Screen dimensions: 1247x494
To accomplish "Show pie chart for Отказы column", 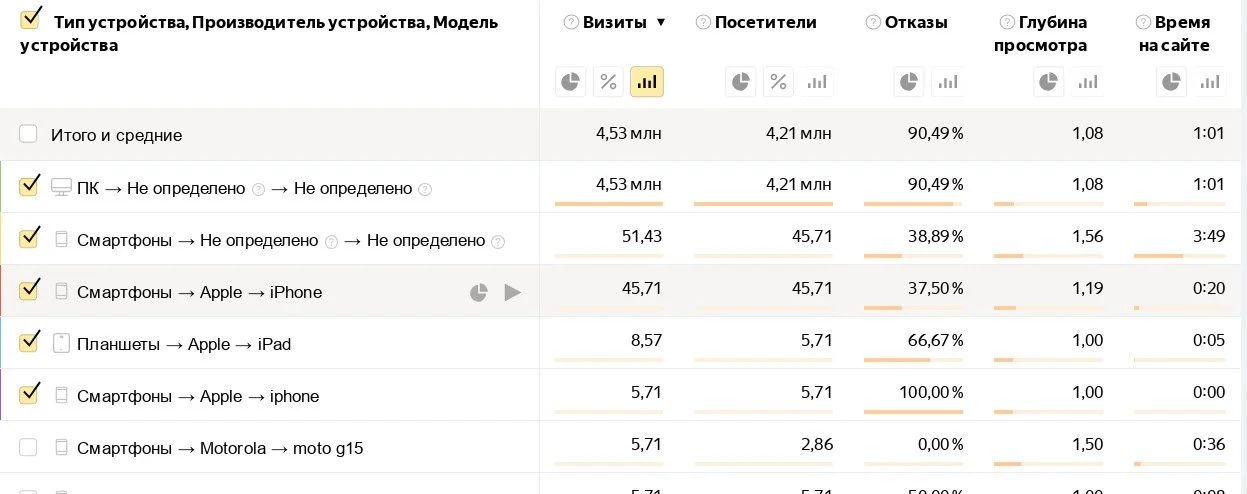I will coord(908,82).
